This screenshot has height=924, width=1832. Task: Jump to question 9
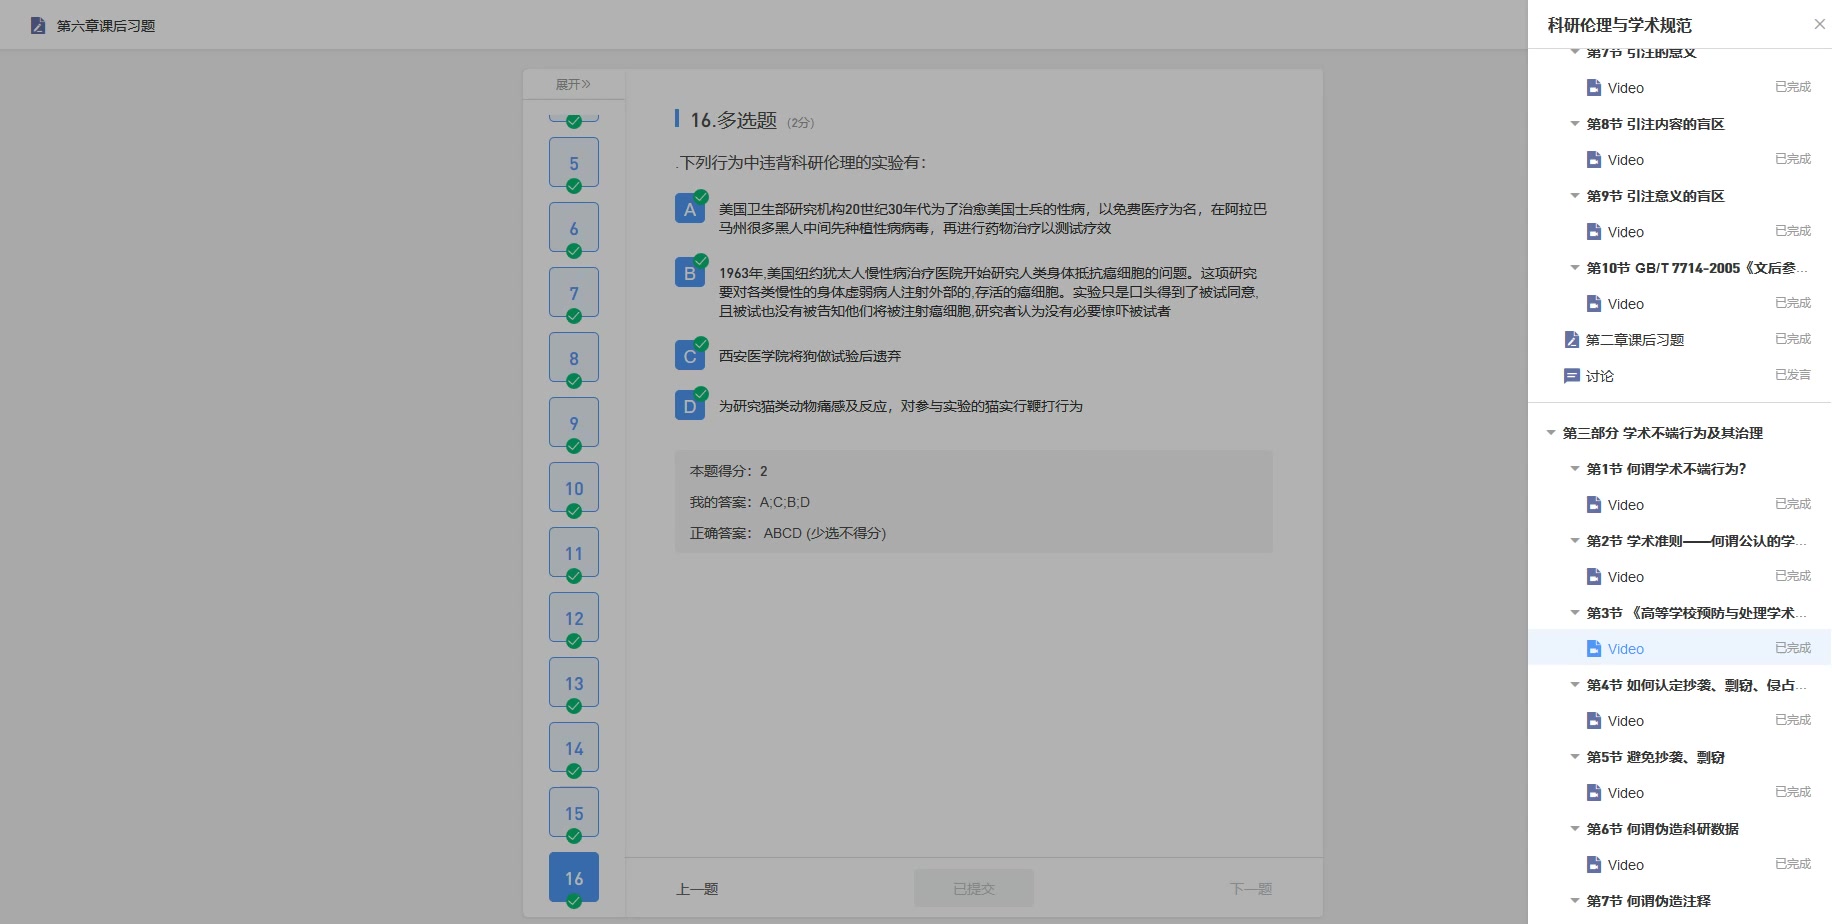574,423
